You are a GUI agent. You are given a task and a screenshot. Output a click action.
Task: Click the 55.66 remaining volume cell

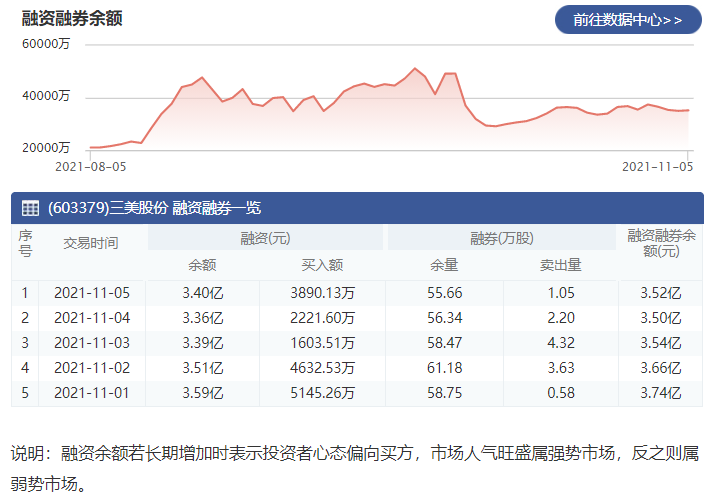tap(445, 293)
